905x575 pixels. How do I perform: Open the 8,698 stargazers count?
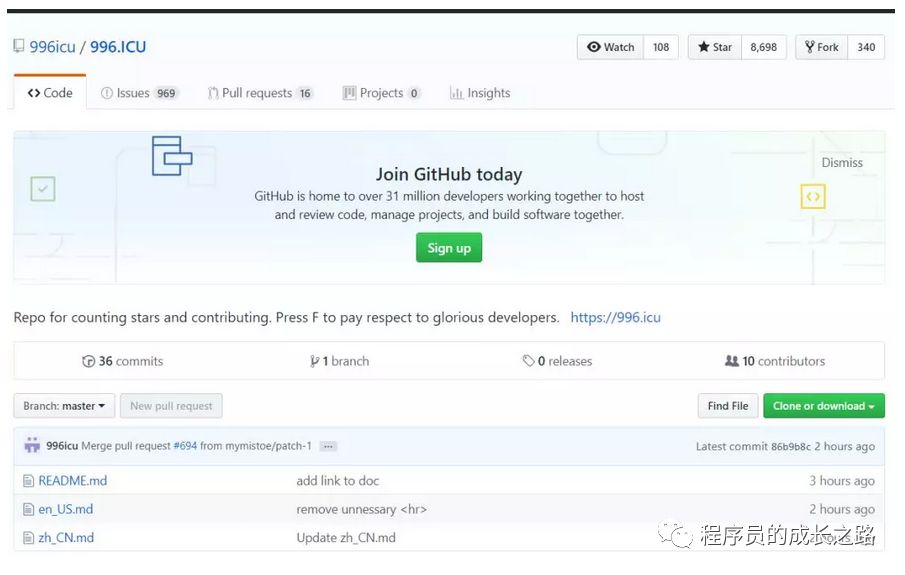point(763,47)
